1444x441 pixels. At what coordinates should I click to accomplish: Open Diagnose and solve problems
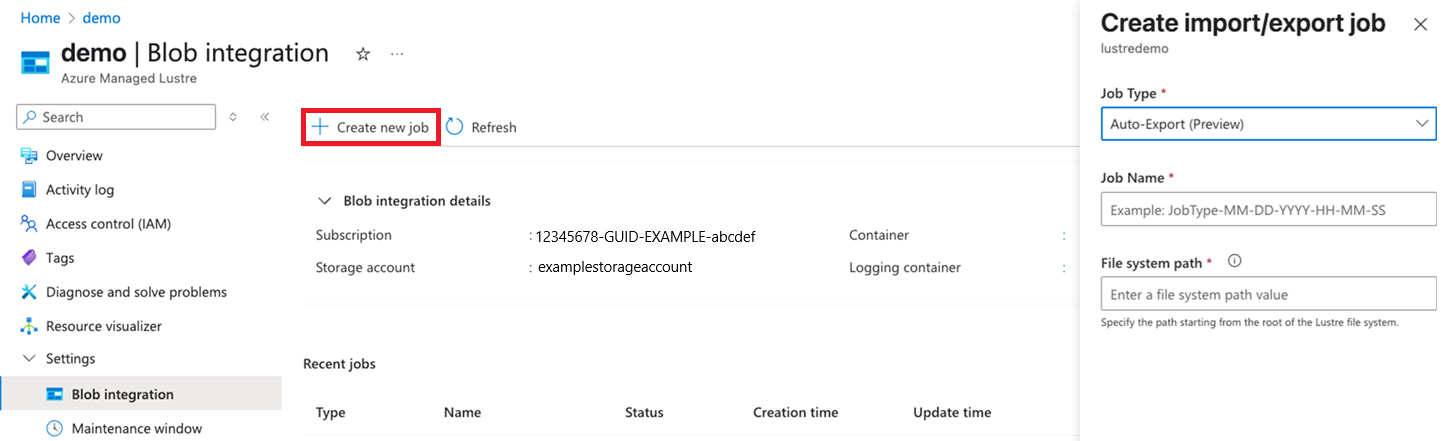(x=136, y=292)
